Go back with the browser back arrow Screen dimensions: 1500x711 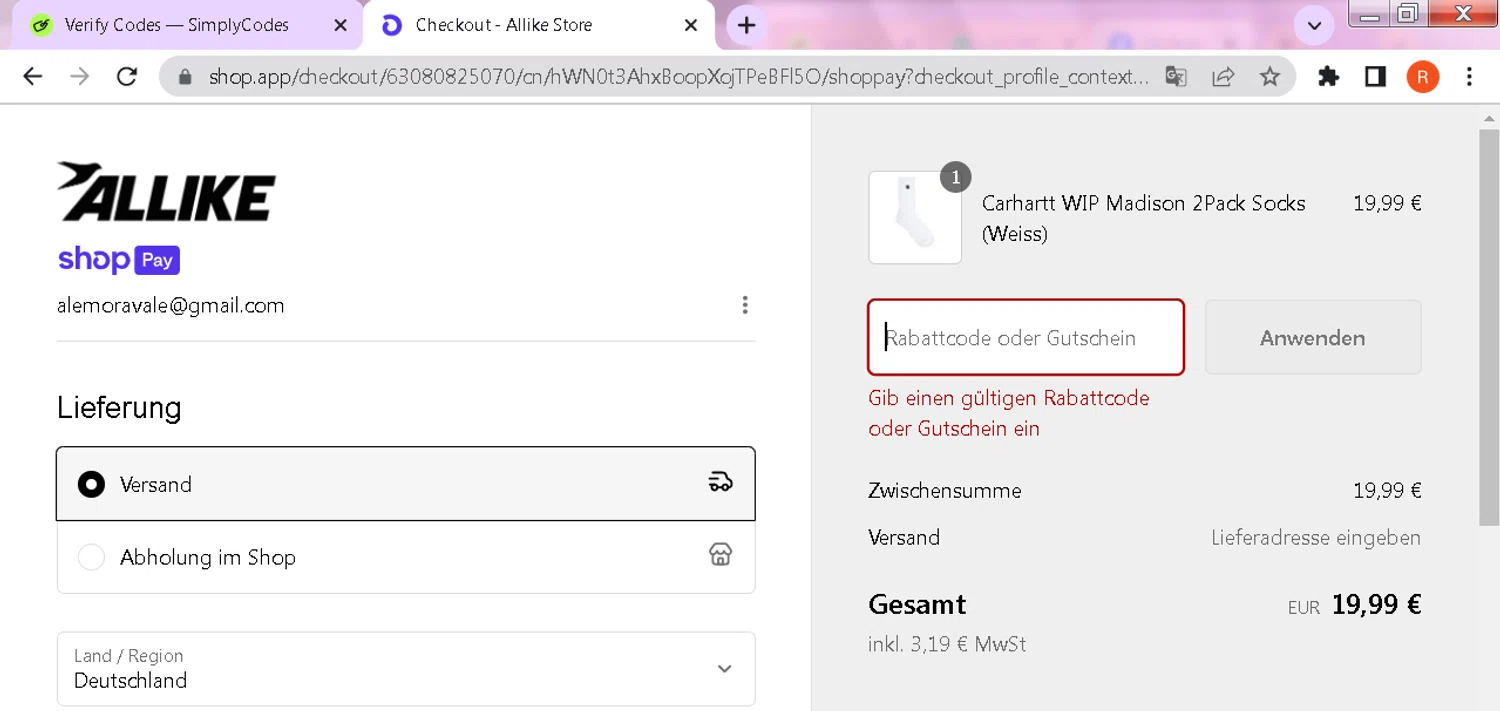point(33,77)
